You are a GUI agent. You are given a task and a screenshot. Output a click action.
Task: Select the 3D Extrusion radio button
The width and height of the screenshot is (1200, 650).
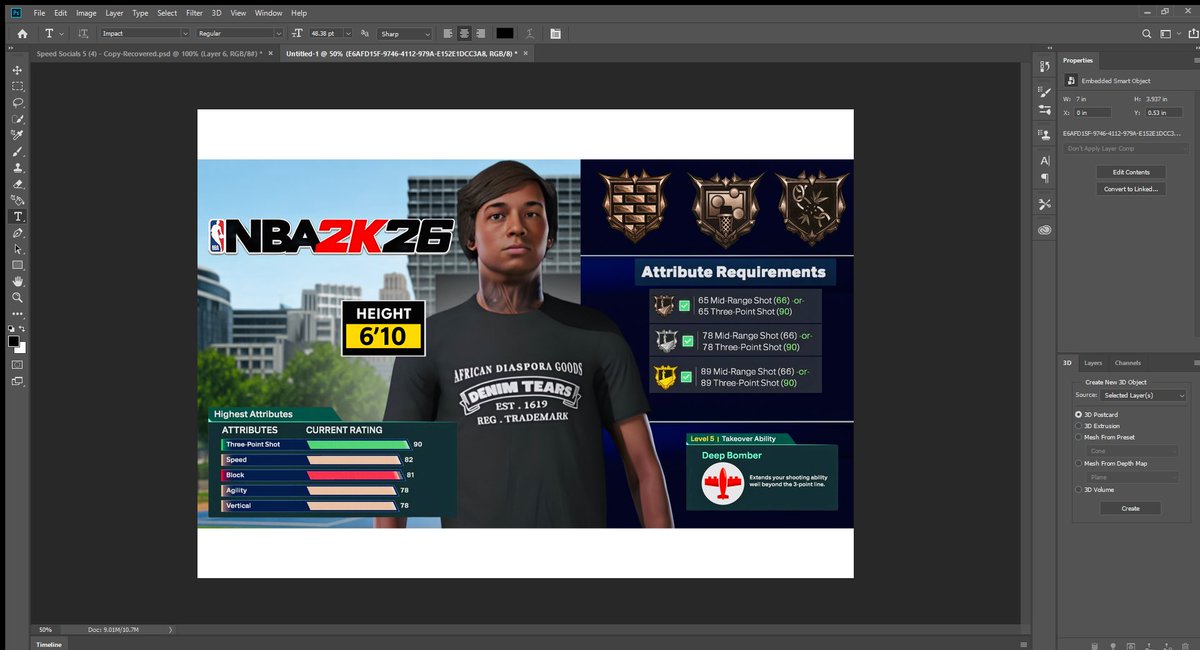(x=1078, y=425)
